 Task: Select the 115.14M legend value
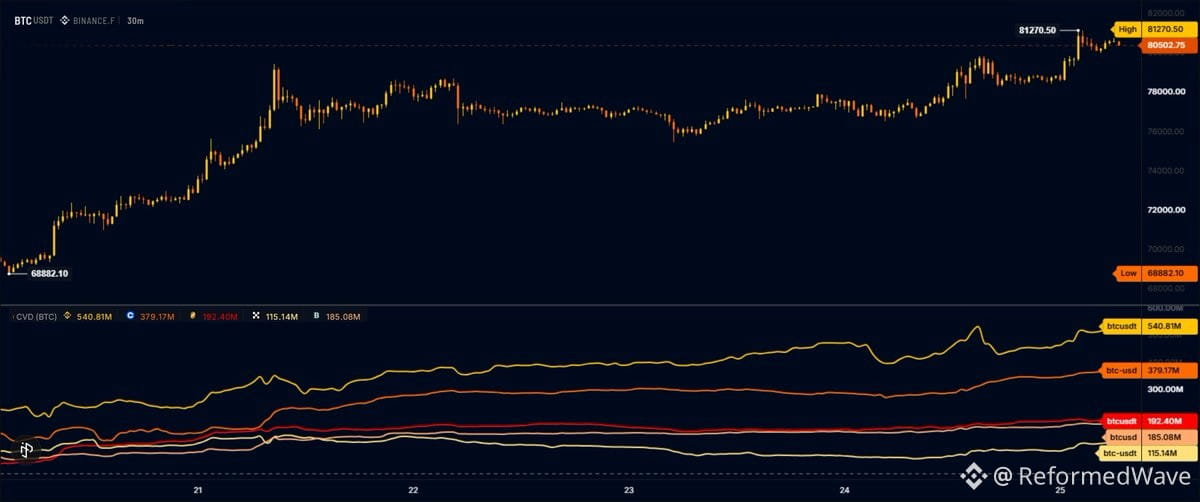point(281,316)
